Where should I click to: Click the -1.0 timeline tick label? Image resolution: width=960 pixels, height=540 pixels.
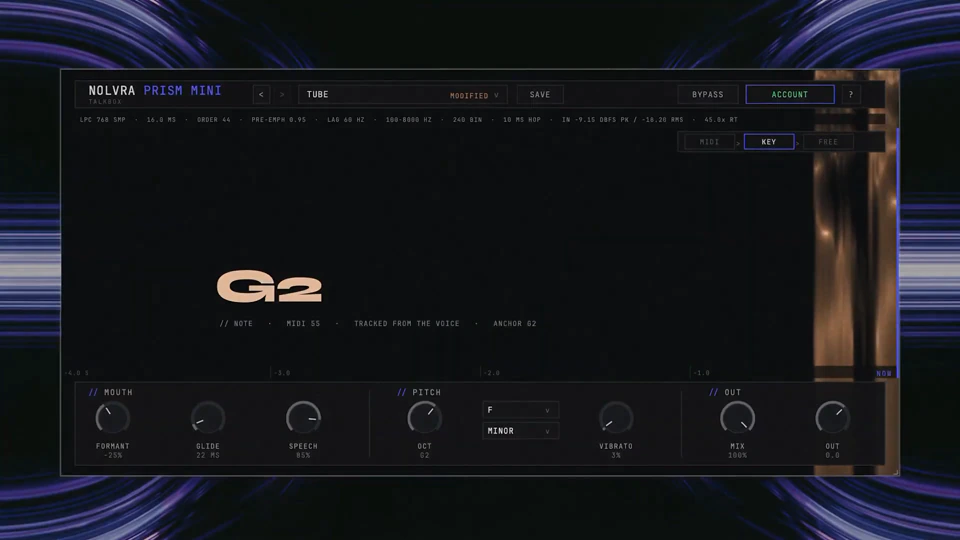coord(701,372)
